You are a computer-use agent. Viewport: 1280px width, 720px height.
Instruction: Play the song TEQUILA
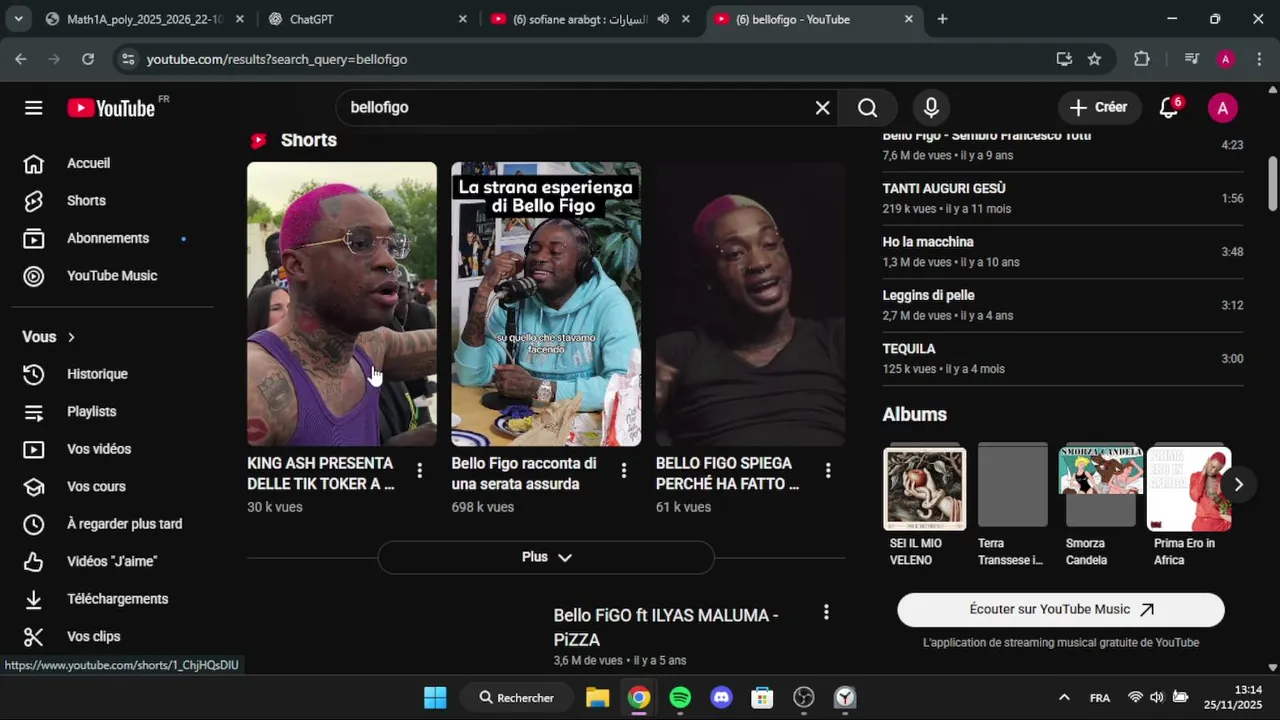point(1063,358)
